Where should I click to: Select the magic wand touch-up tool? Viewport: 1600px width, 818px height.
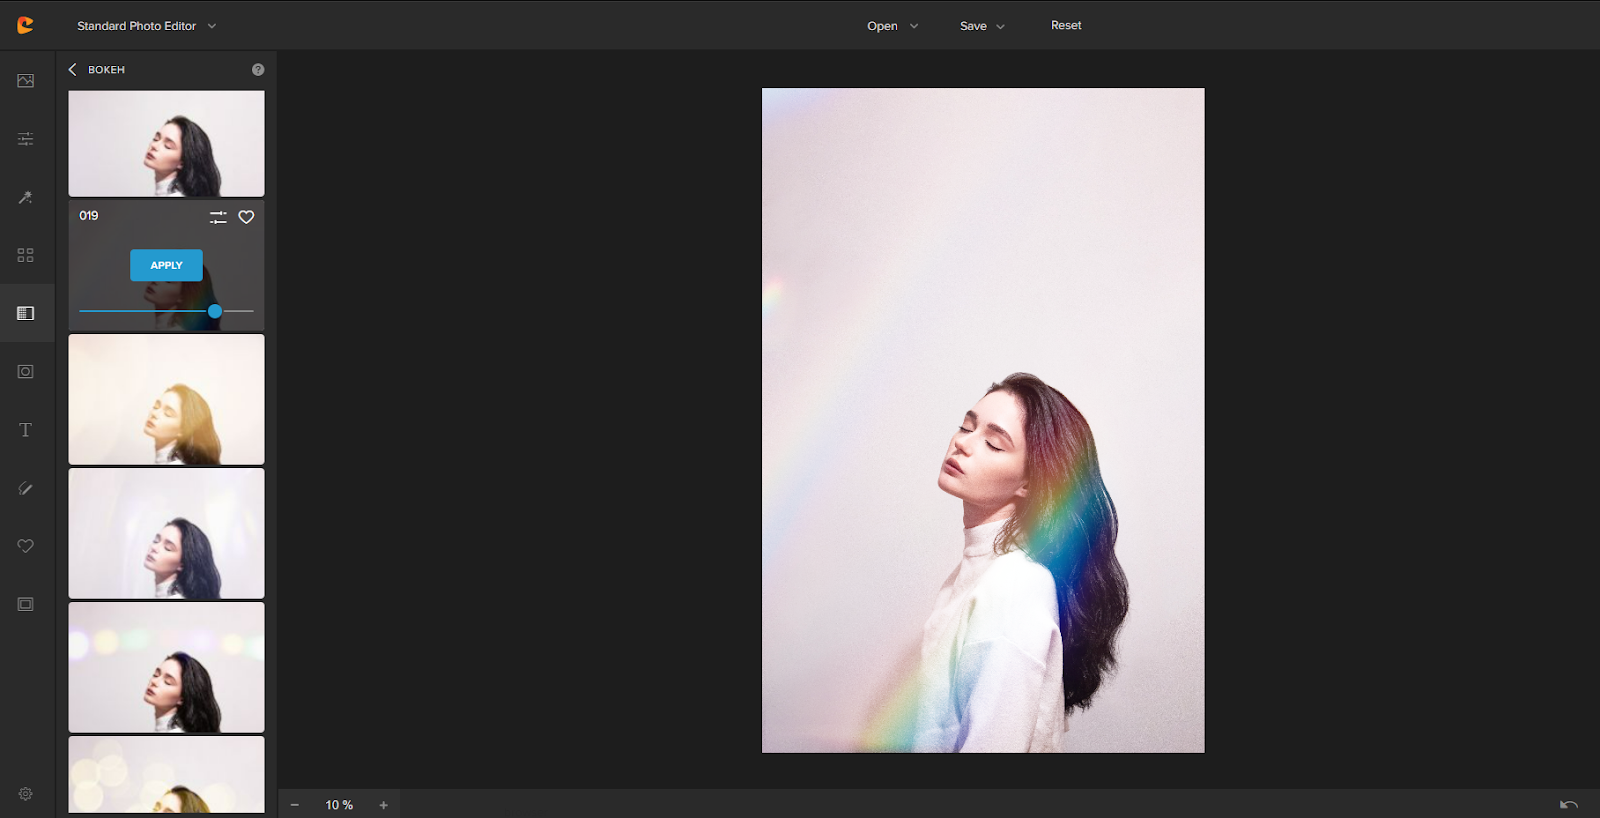click(x=26, y=197)
